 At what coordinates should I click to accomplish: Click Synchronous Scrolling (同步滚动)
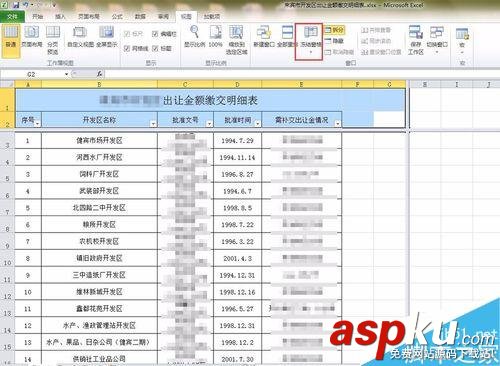coord(376,41)
